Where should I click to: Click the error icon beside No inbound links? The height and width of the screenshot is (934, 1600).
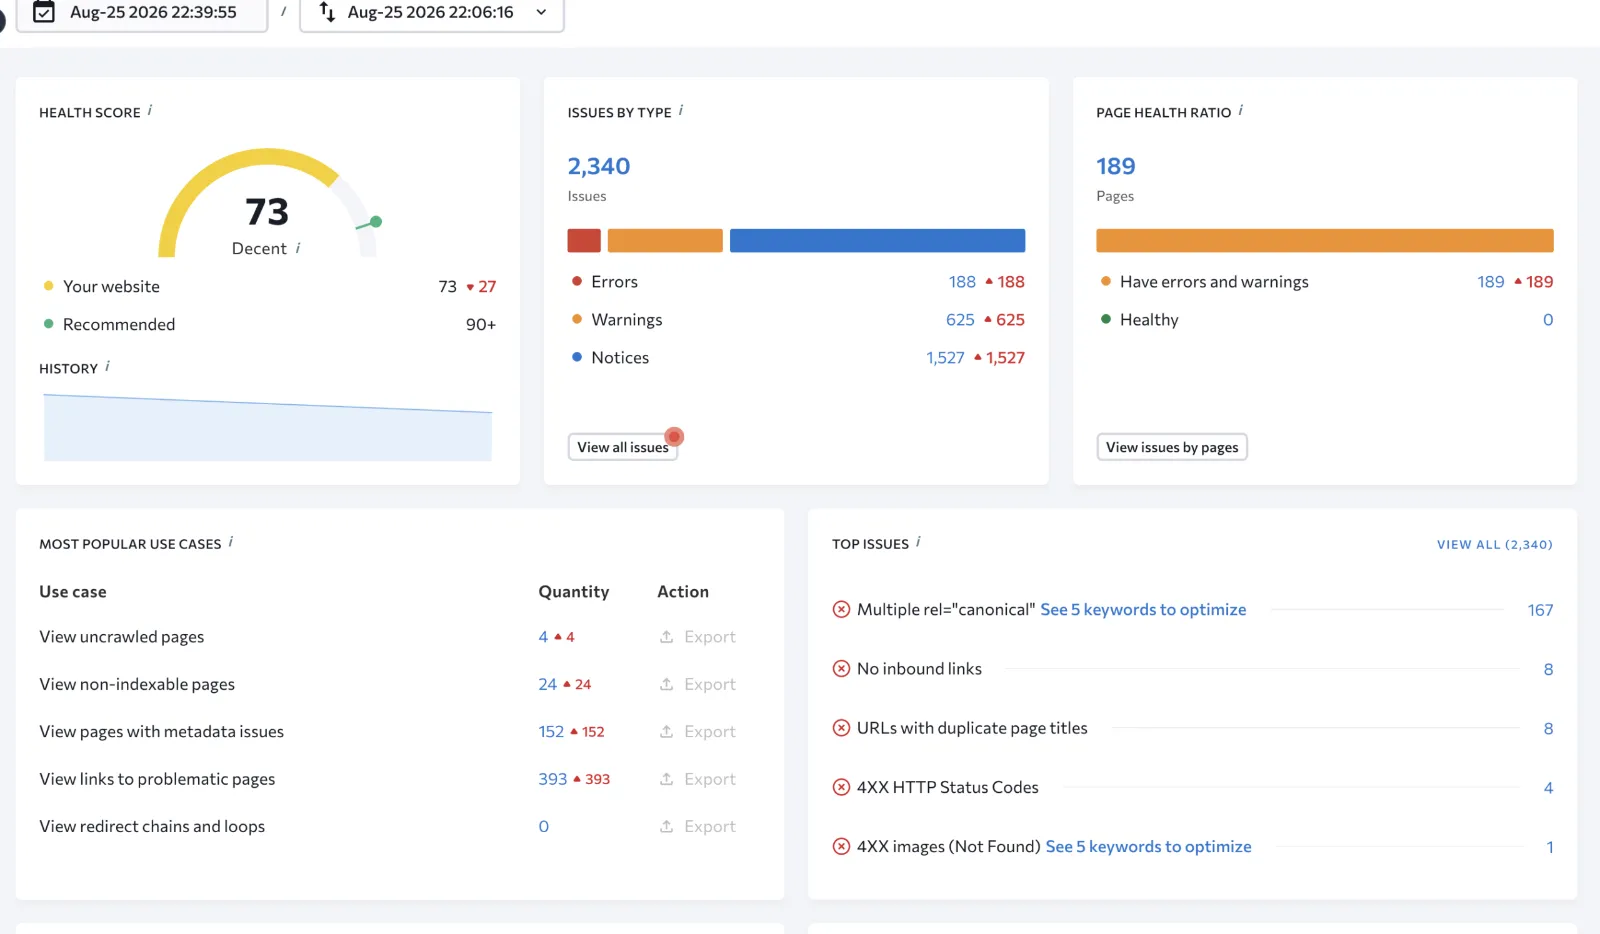pyautogui.click(x=842, y=669)
